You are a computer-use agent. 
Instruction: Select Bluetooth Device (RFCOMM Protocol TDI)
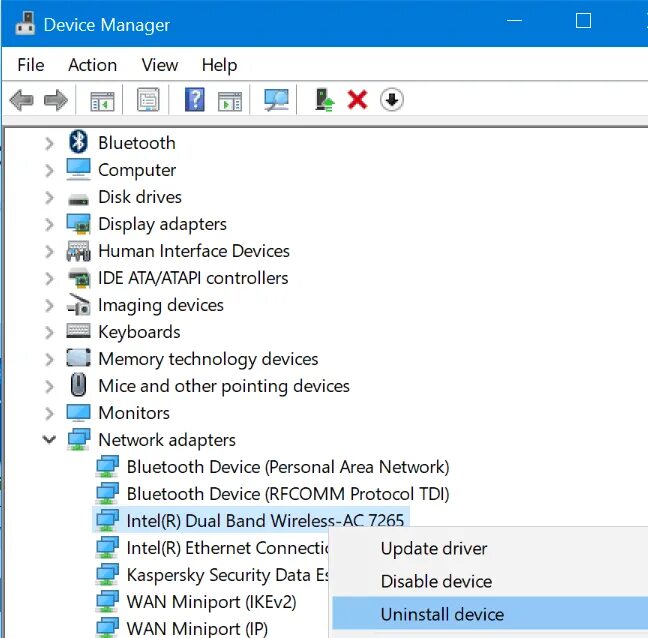(x=288, y=494)
